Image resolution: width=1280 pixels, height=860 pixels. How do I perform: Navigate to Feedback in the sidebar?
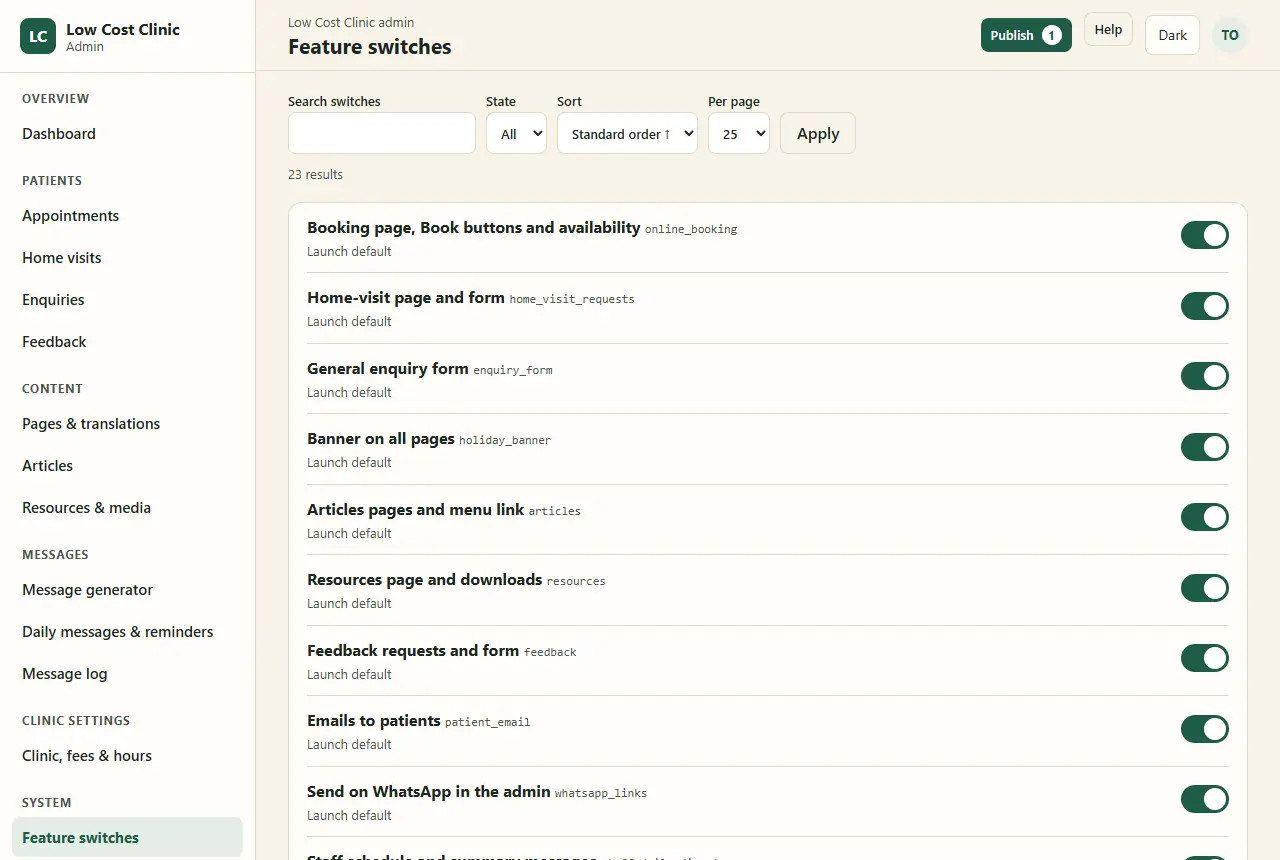(127, 342)
